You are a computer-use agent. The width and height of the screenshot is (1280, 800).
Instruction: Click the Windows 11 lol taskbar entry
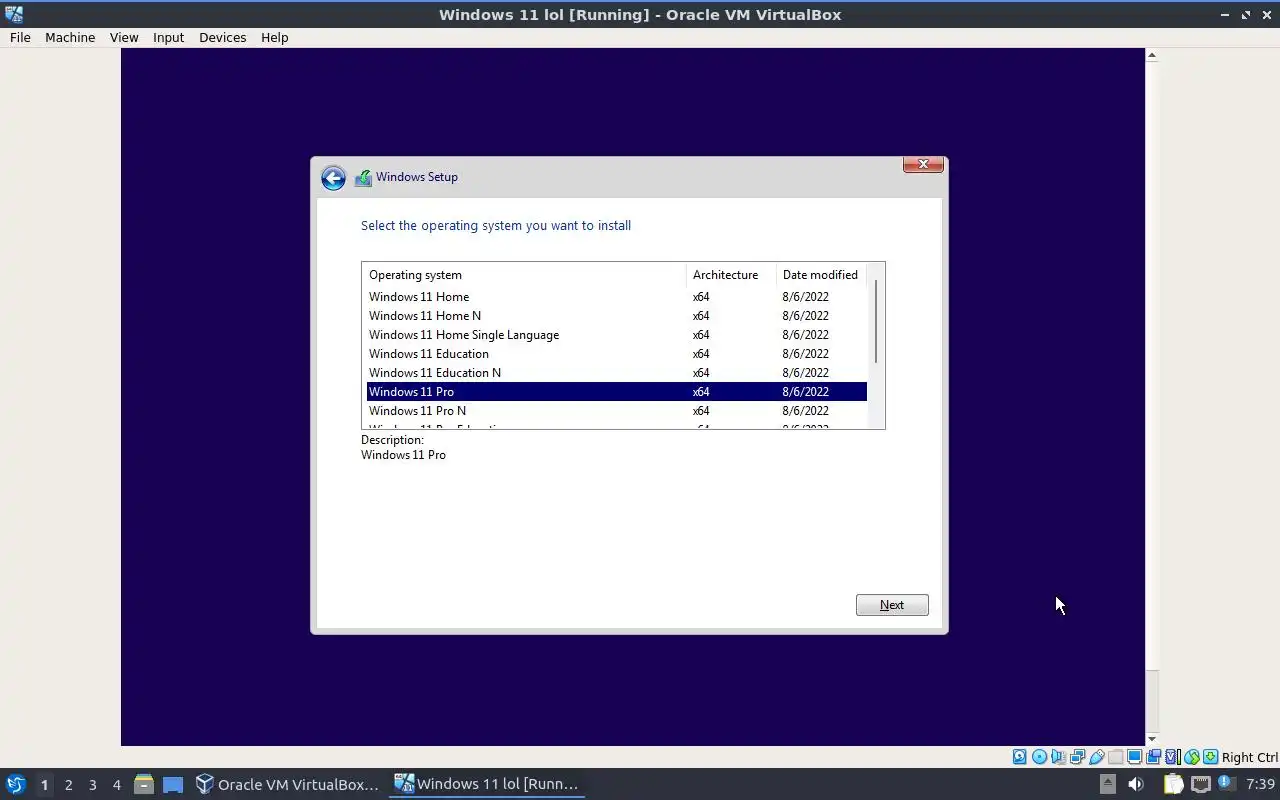487,784
